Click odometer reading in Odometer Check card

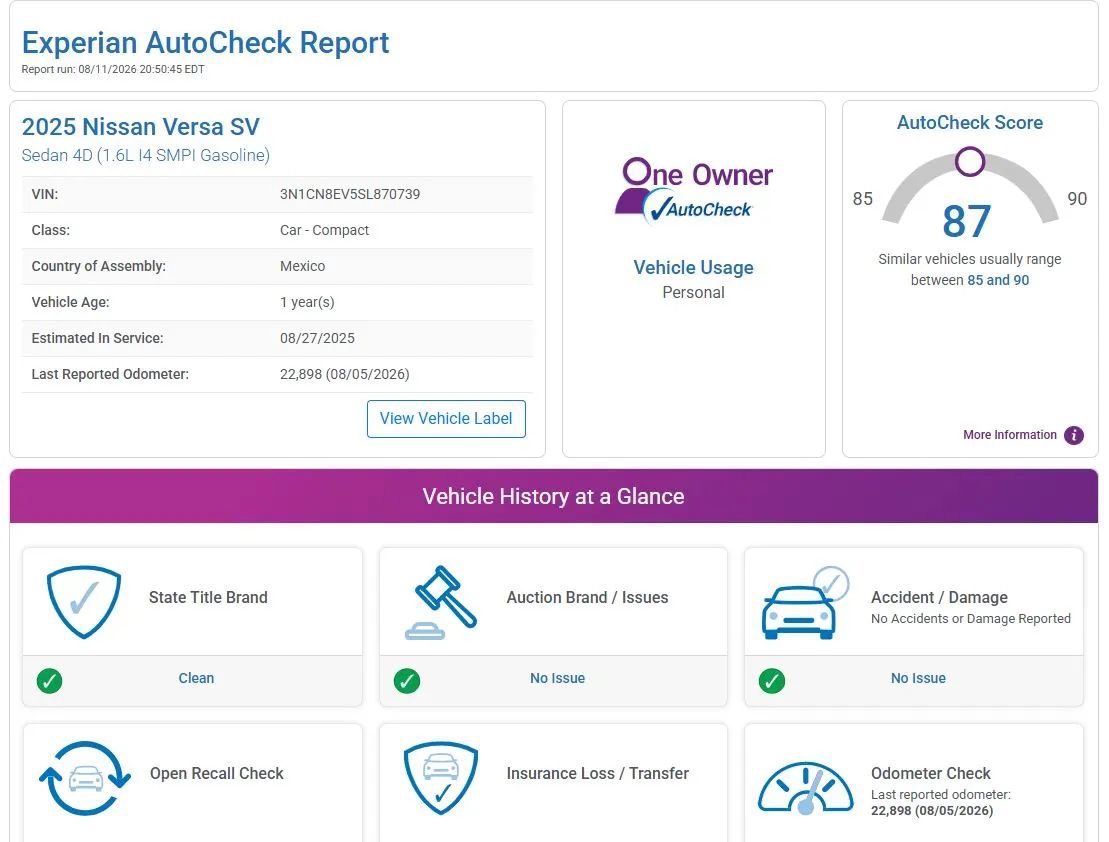(931, 811)
